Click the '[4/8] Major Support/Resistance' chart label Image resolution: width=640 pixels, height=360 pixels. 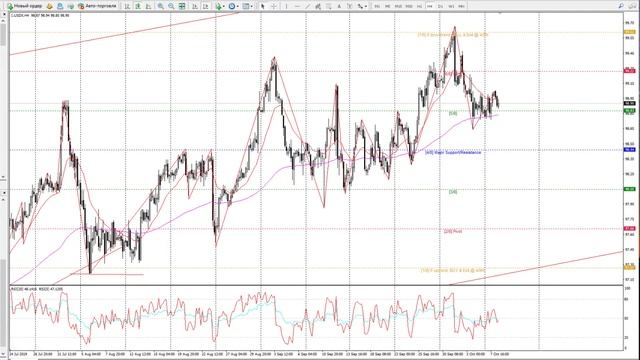[453, 152]
